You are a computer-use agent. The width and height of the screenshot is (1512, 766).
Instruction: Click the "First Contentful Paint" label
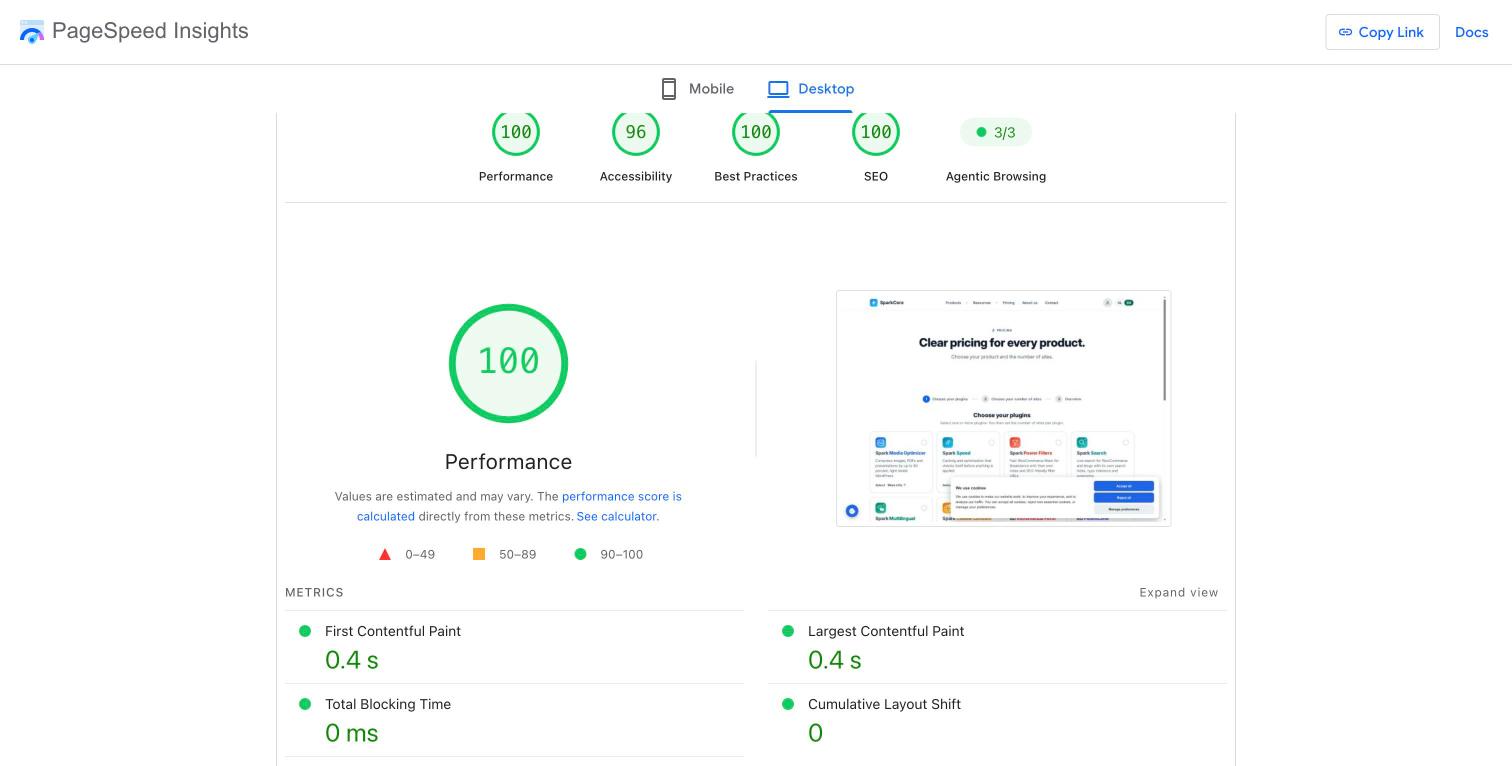[x=393, y=631]
